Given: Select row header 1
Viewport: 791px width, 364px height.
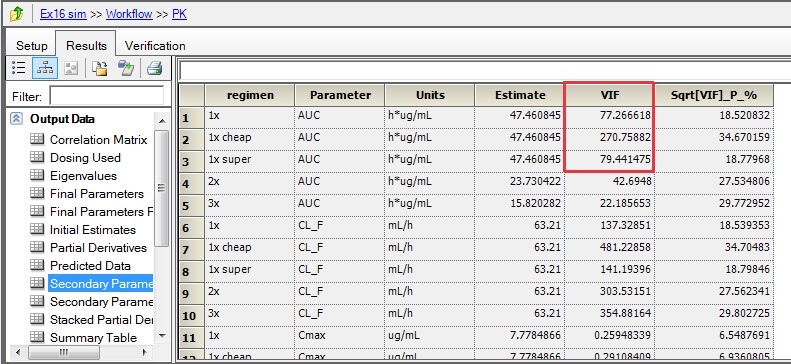Looking at the screenshot, I should point(192,117).
